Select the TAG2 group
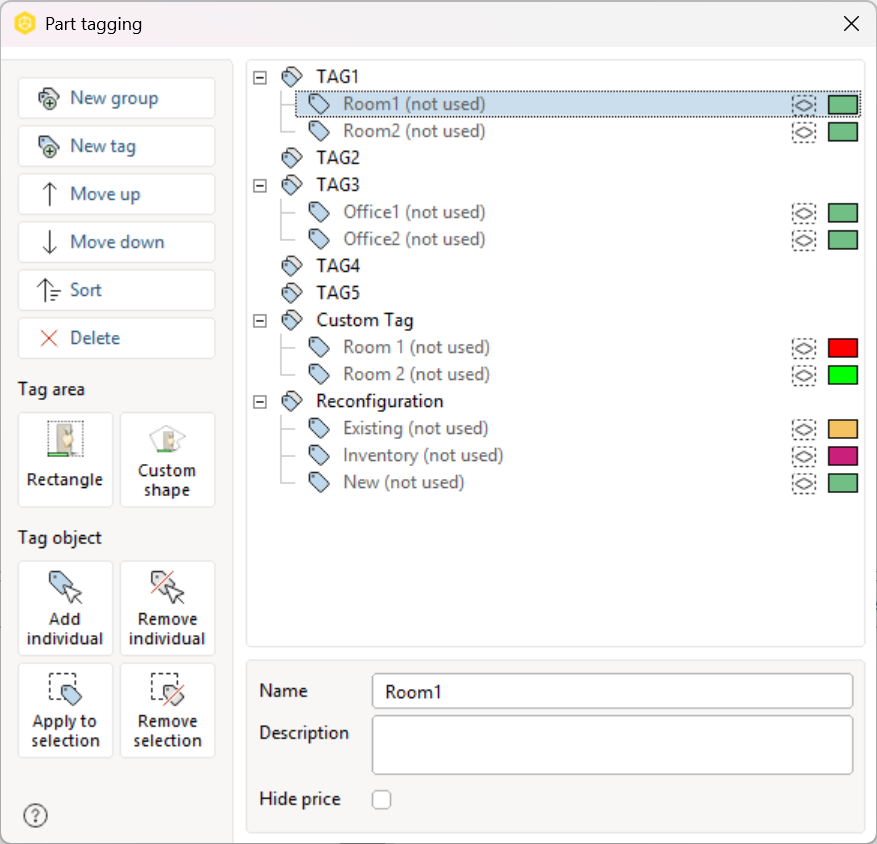 [x=338, y=158]
